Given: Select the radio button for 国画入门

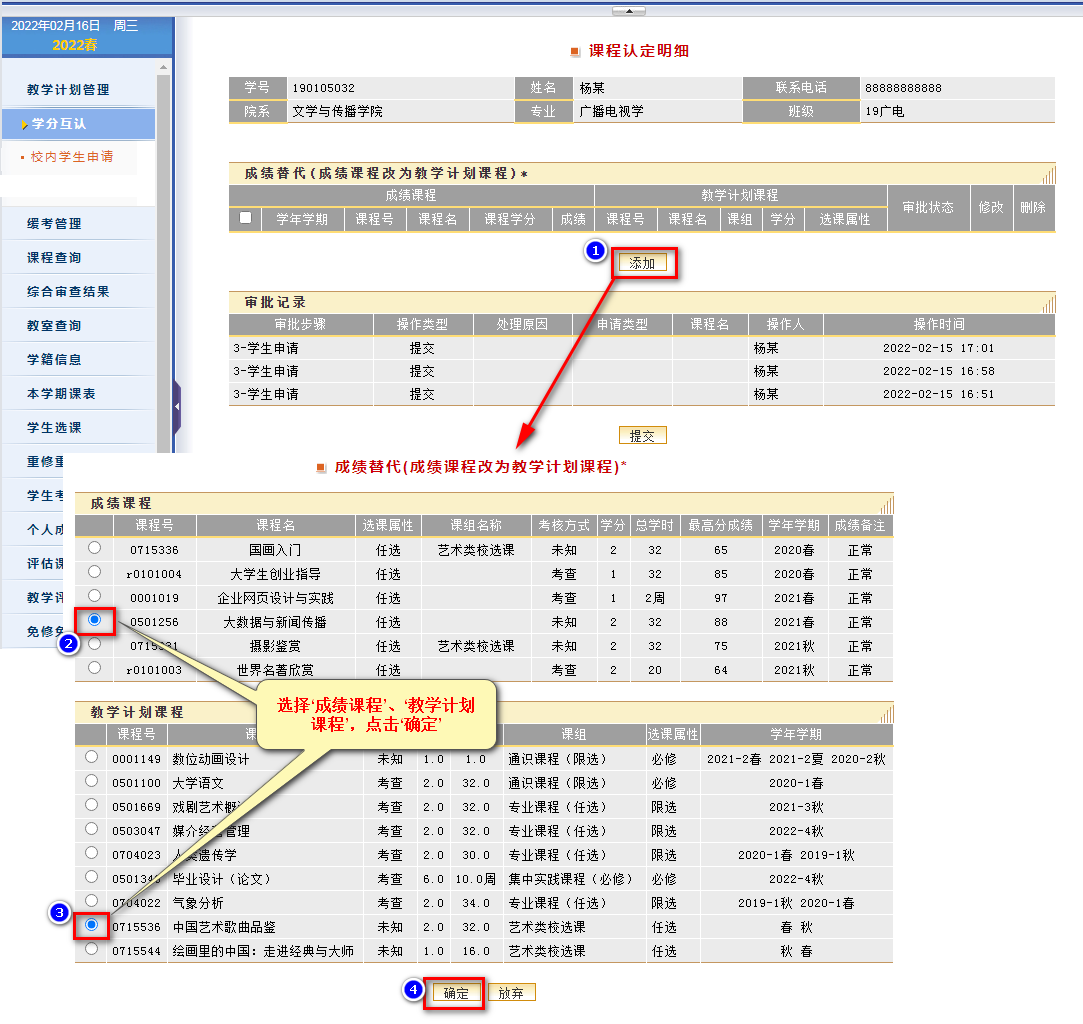Looking at the screenshot, I should 94,548.
